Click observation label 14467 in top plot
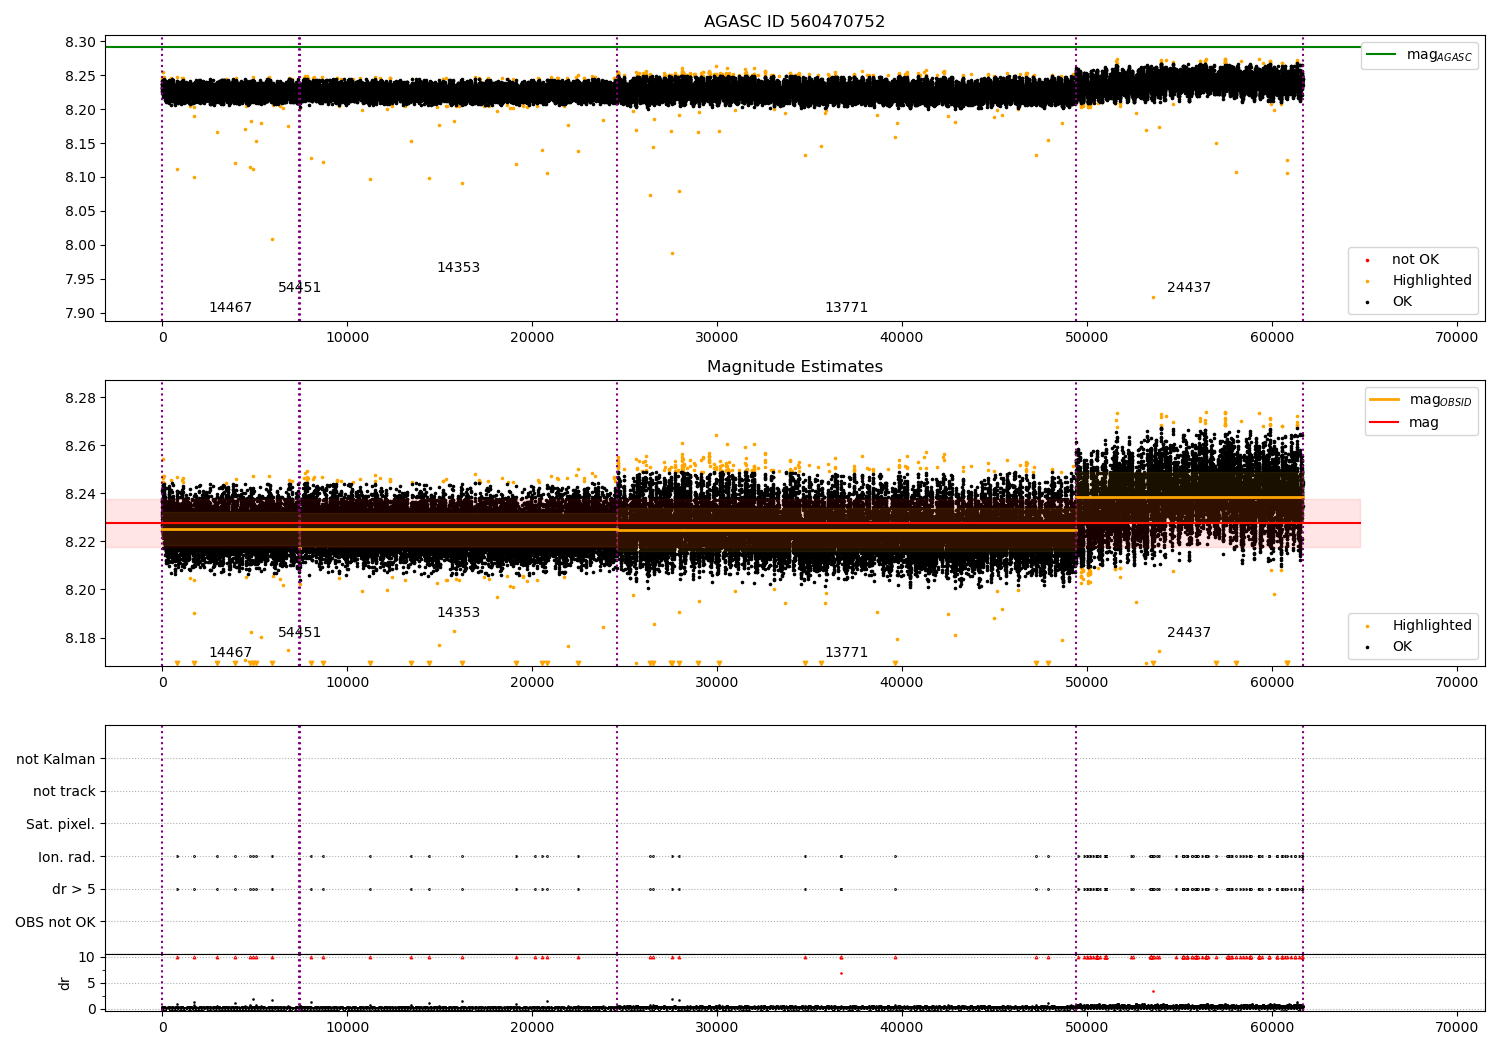The height and width of the screenshot is (1050, 1500). 230,307
